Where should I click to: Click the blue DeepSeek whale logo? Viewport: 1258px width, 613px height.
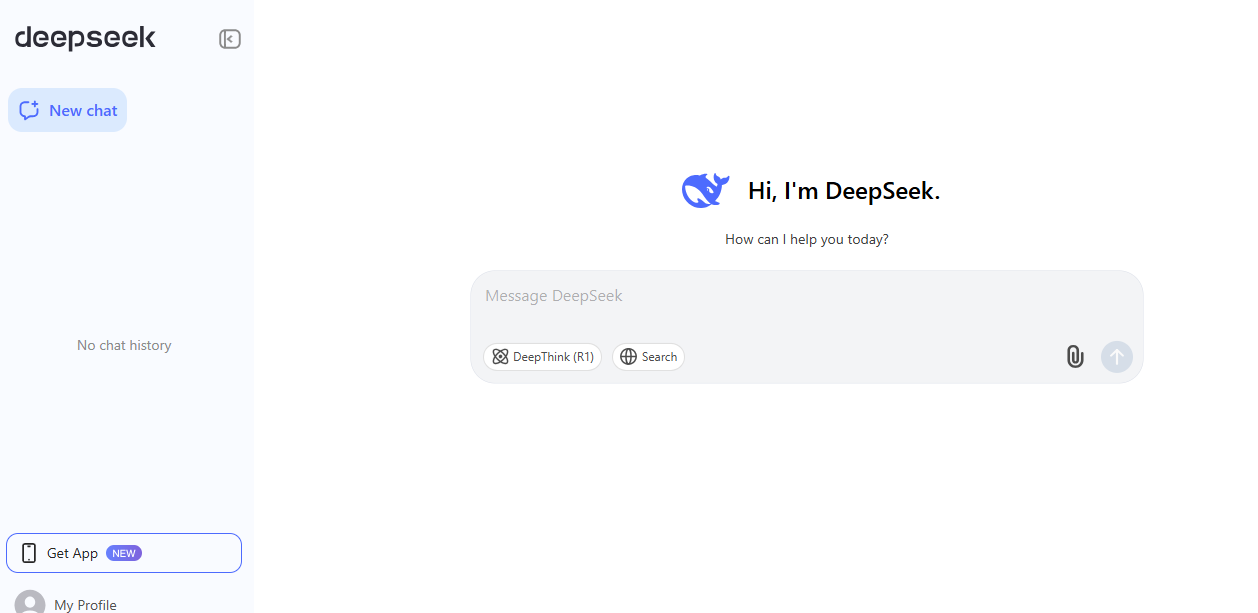pos(705,190)
